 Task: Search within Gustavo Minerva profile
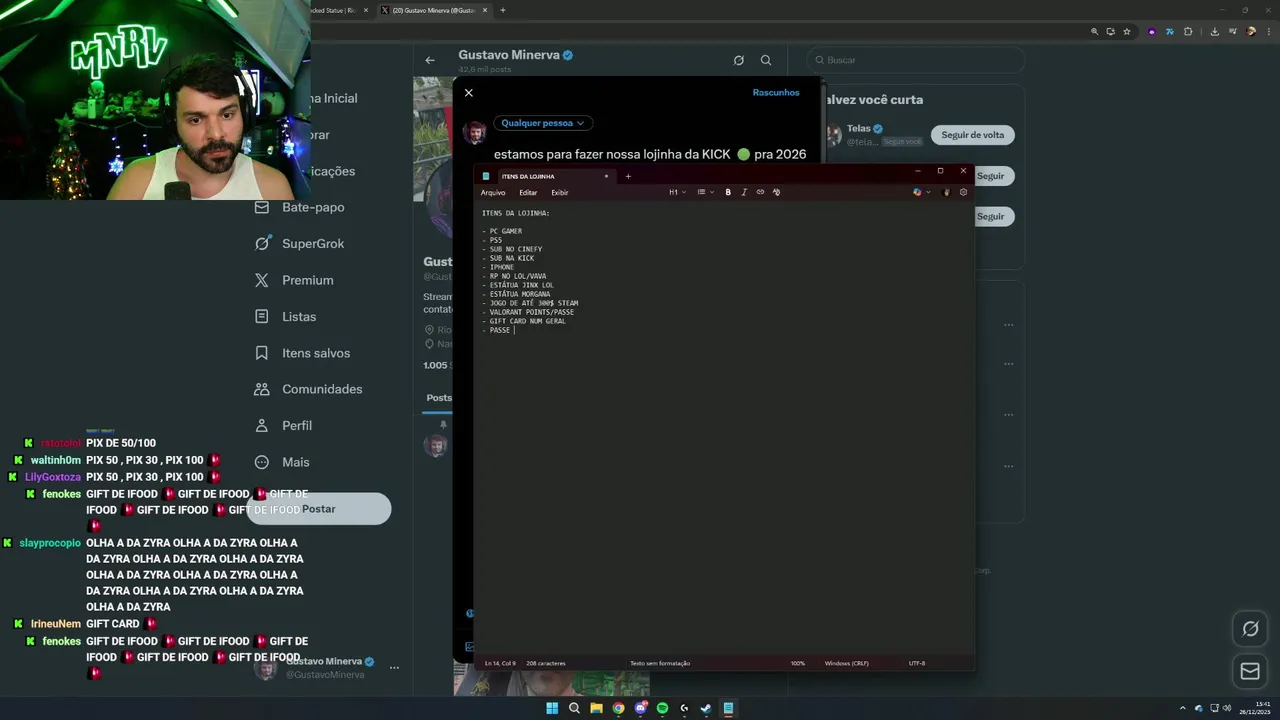766,60
